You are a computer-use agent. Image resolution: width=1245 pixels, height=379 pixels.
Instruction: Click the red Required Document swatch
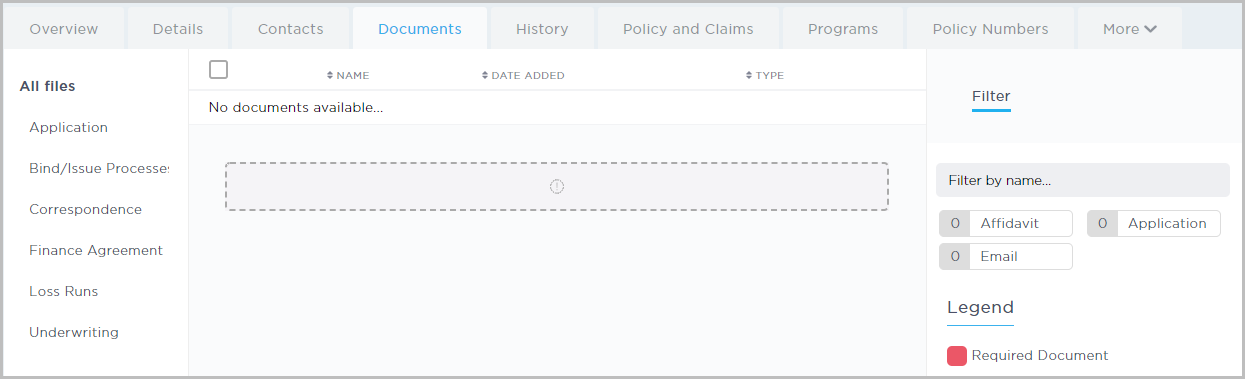957,355
